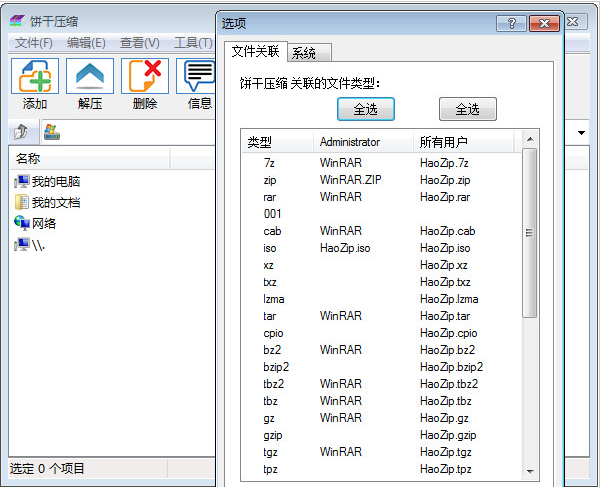The width and height of the screenshot is (601, 488).
Task: Click the 添加 (Add) toolbar icon
Action: coord(35,77)
